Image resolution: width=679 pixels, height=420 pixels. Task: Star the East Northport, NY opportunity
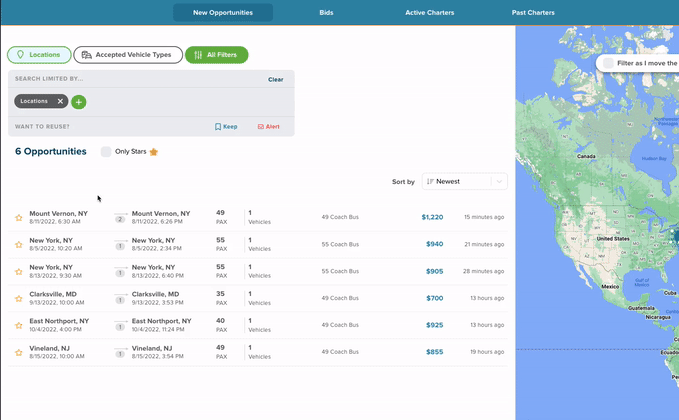19,325
